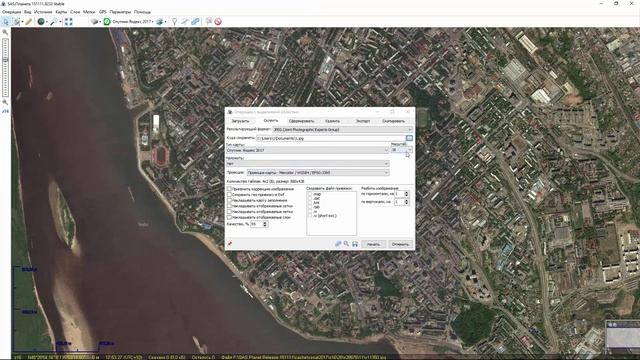Click the layers stack icon
640x360 pixels.
pos(160,22)
